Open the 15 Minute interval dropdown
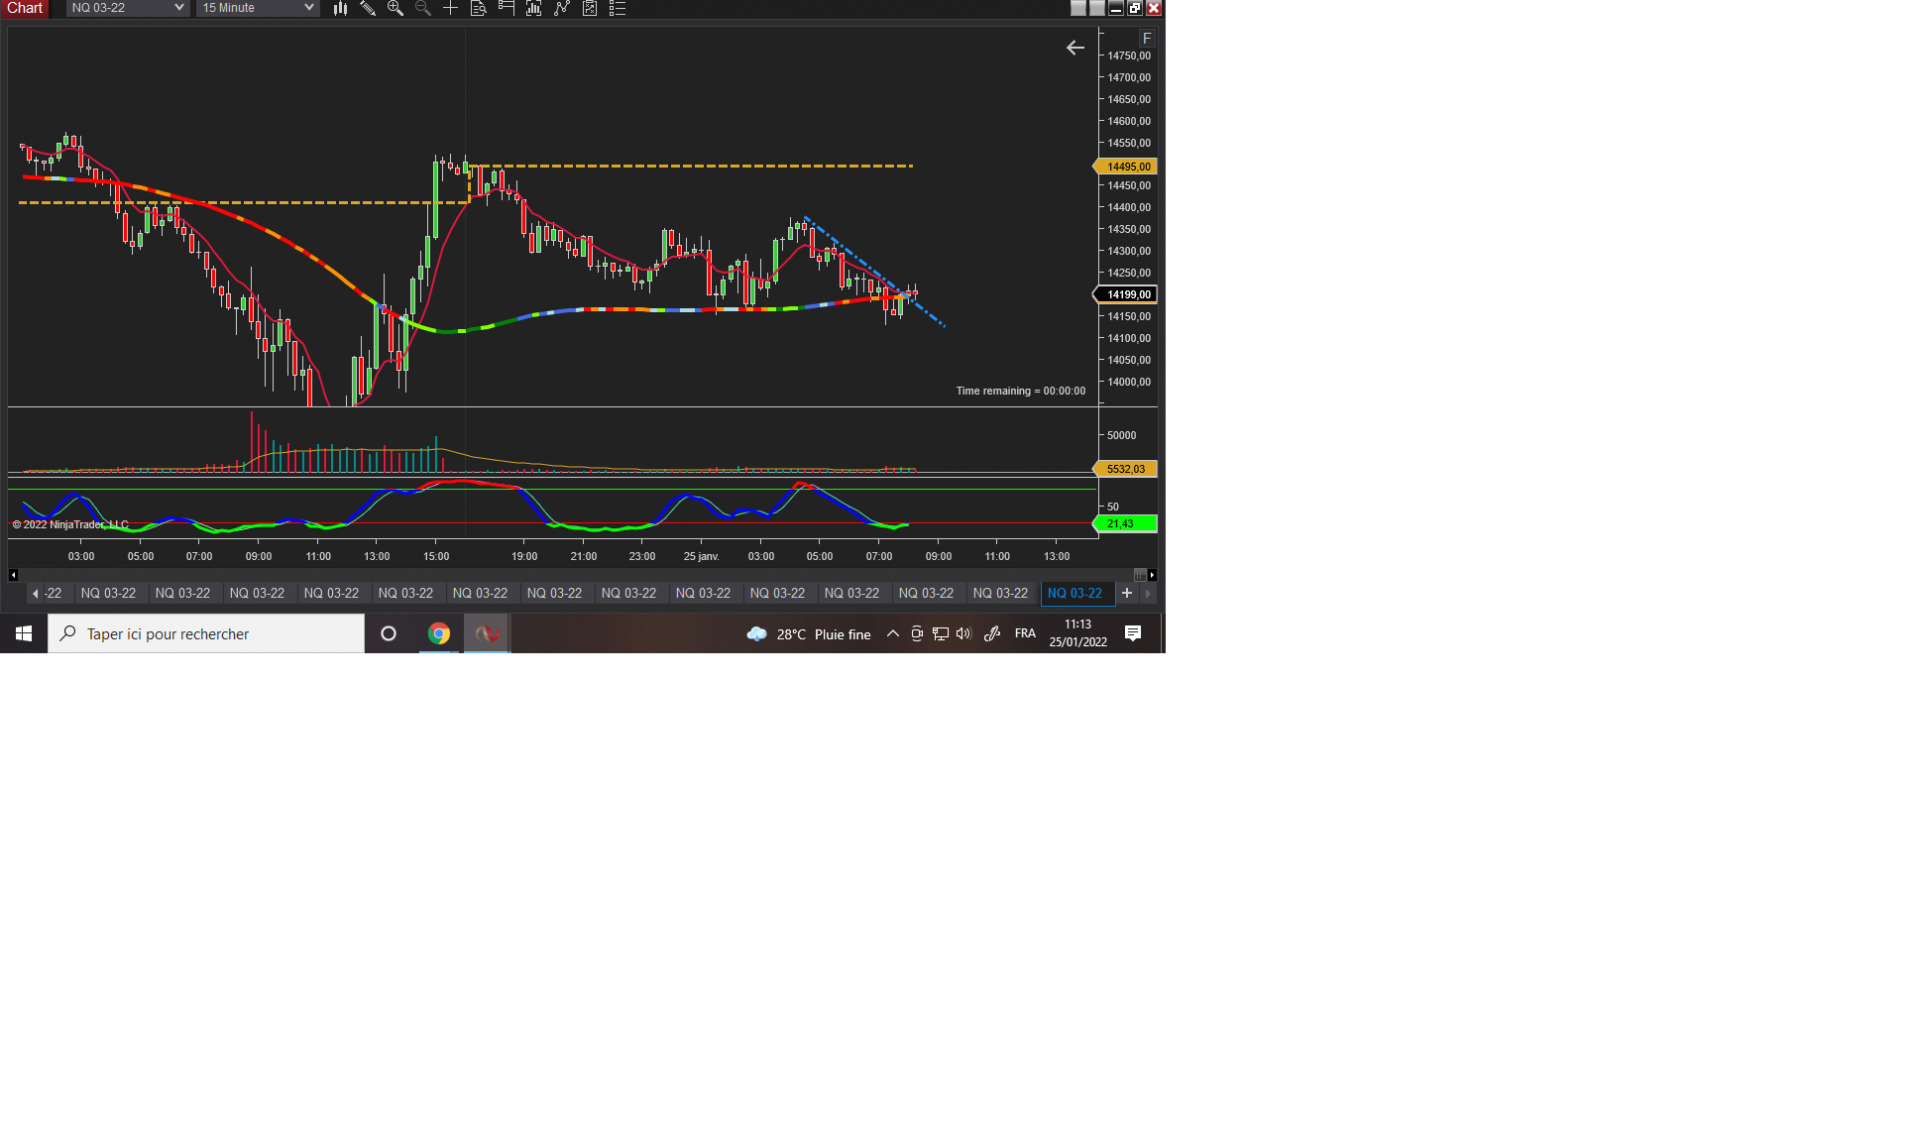Viewport: 1920px width, 1134px height. 257,8
